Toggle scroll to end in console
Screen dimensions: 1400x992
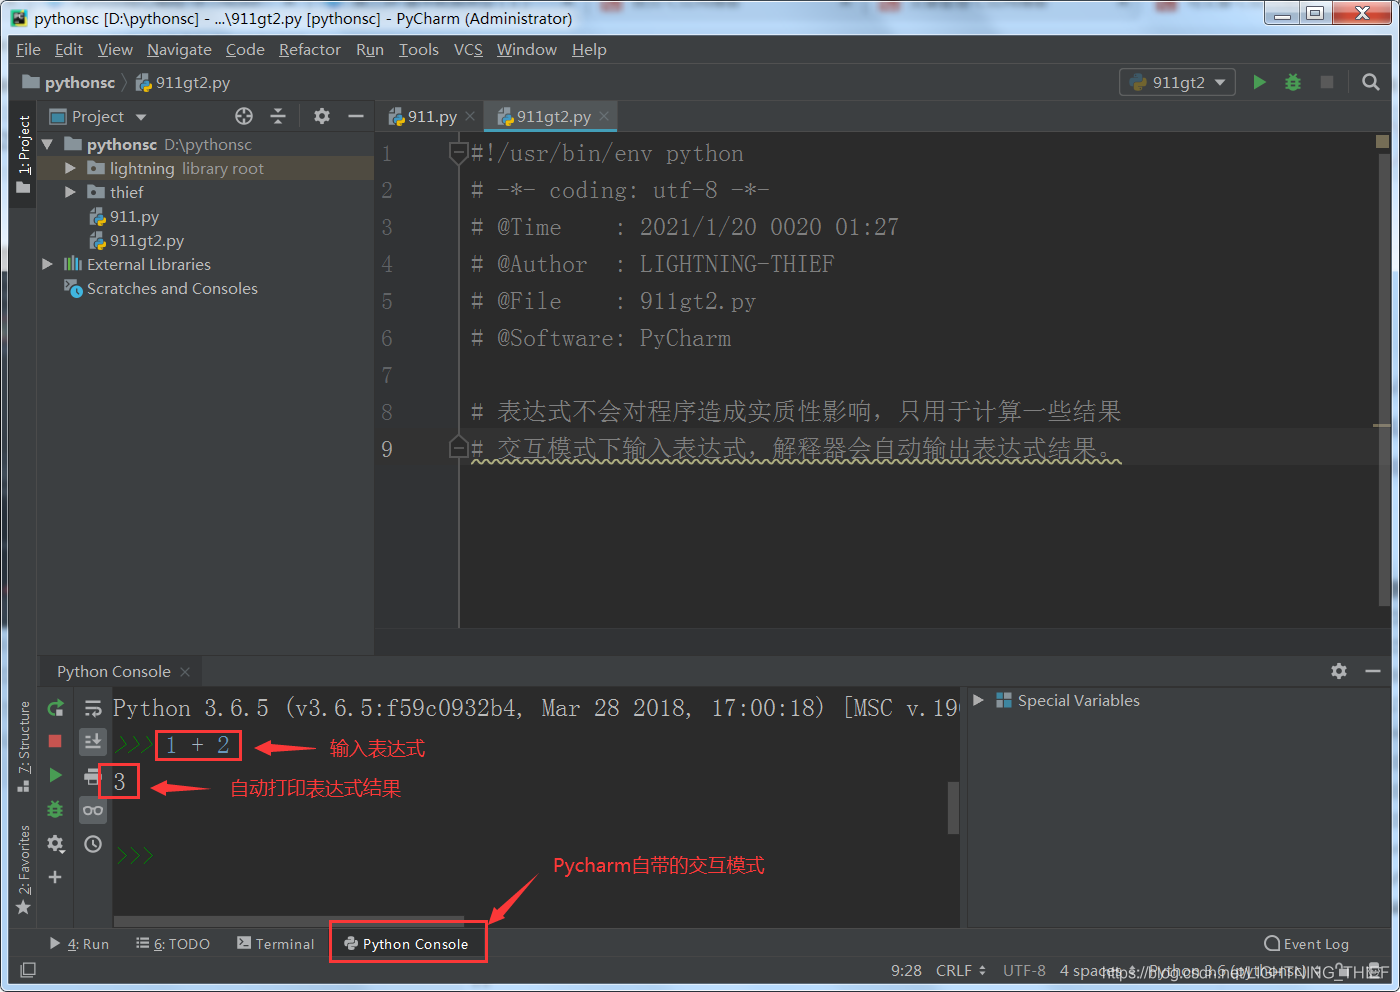(x=93, y=741)
